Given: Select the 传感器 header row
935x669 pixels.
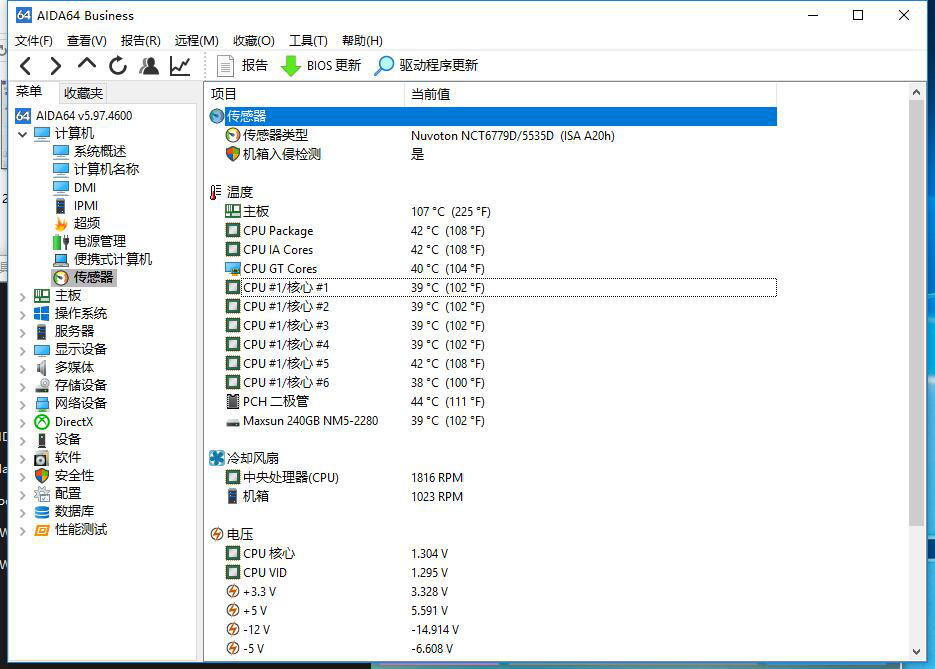Looking at the screenshot, I should click(493, 116).
